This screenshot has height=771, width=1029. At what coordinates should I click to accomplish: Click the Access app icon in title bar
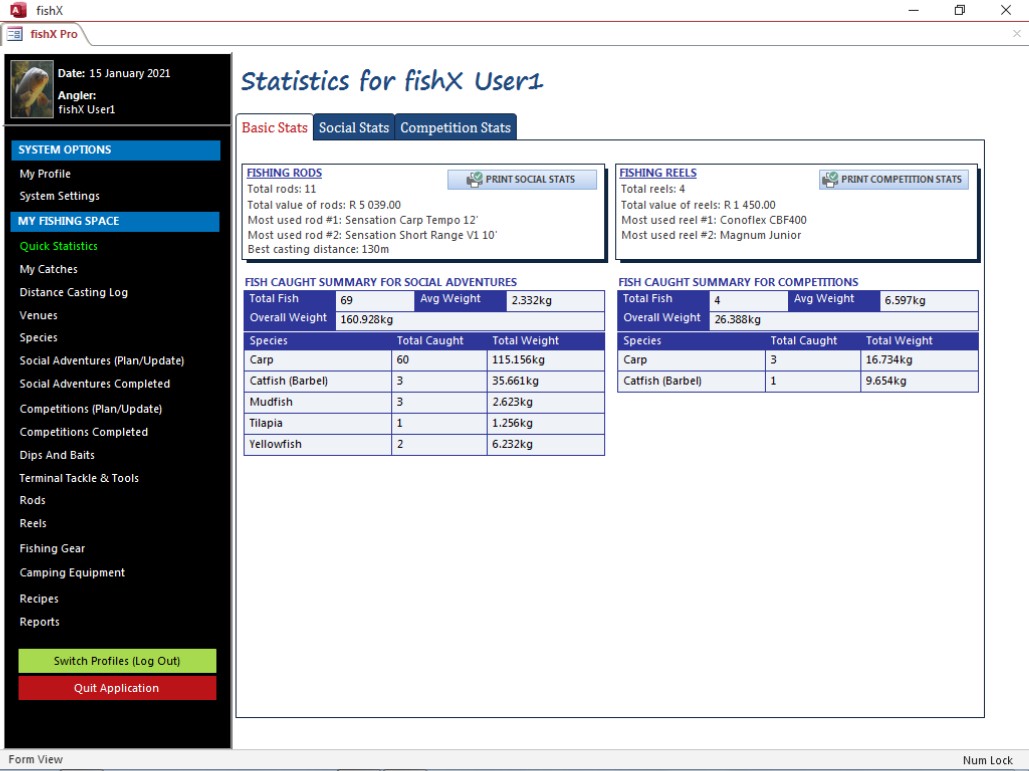pyautogui.click(x=17, y=10)
